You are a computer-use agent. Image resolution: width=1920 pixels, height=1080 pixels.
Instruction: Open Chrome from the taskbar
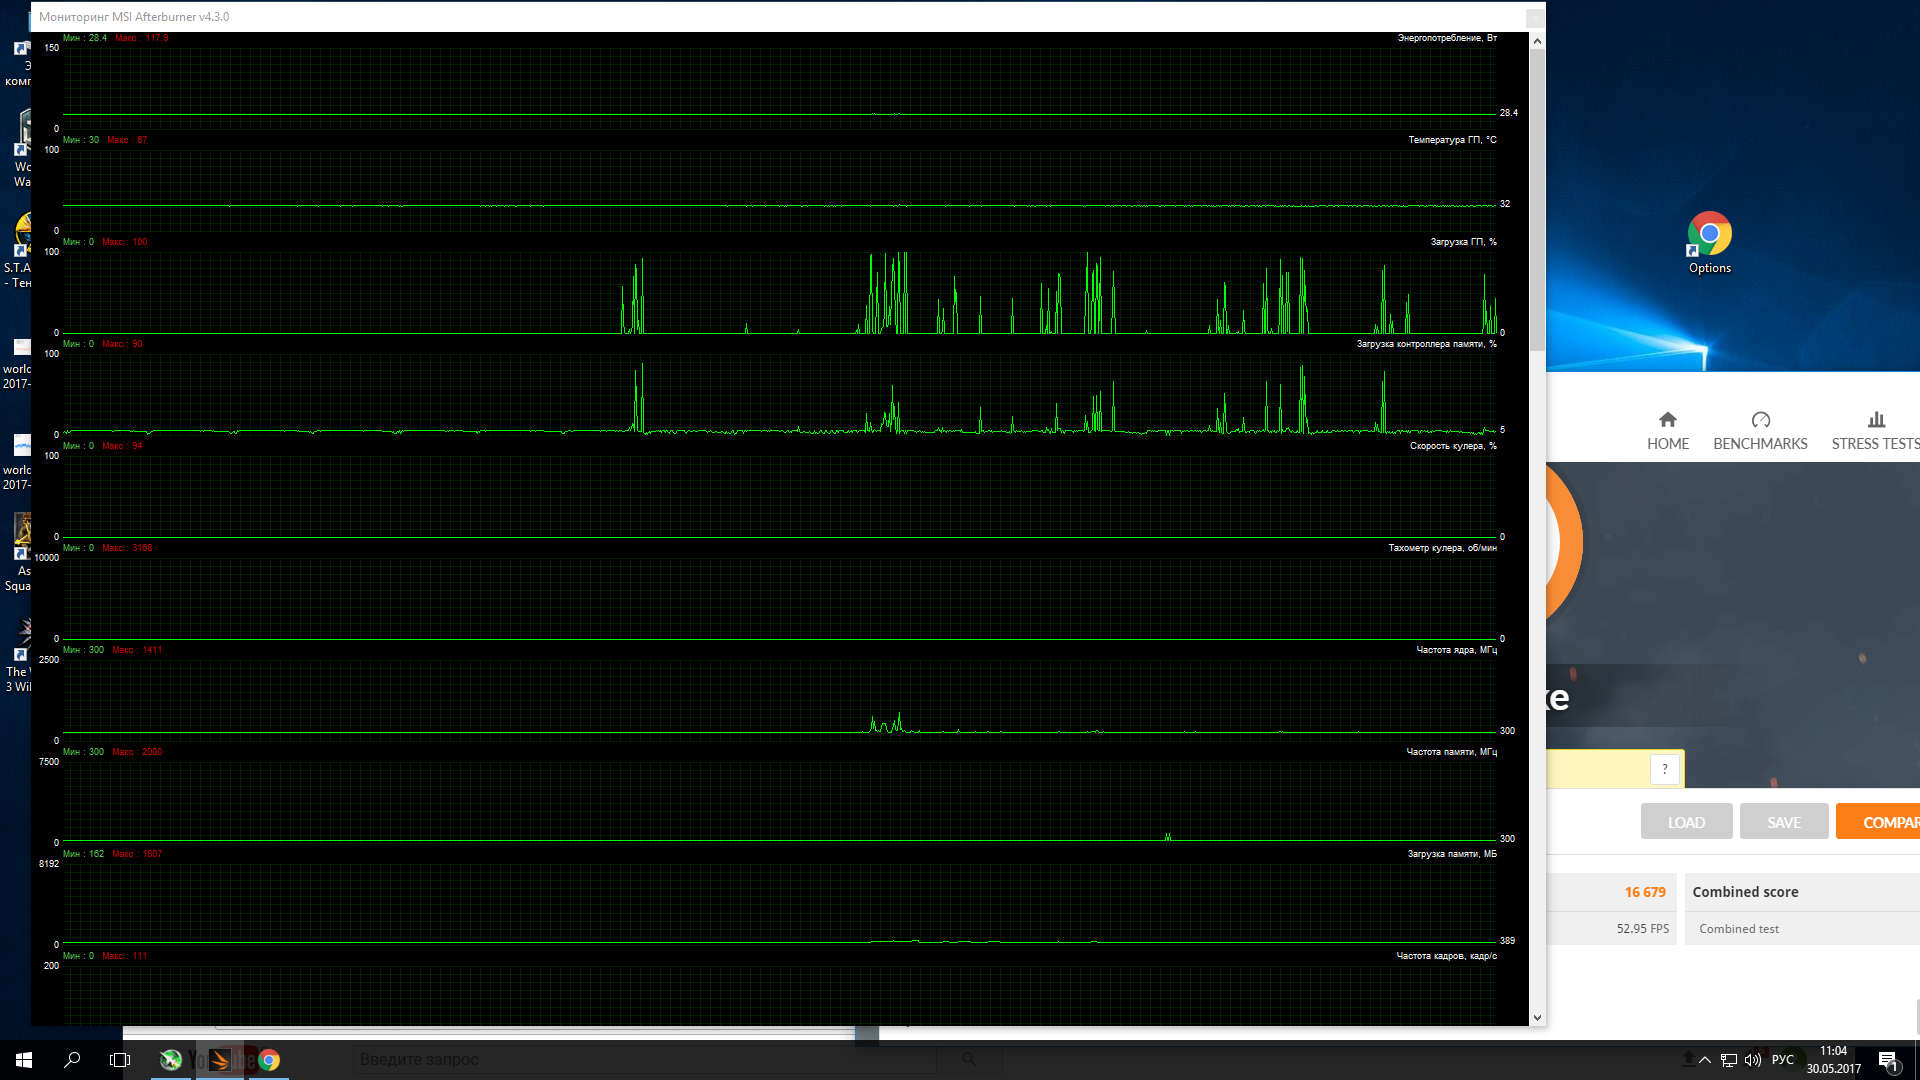pos(269,1060)
